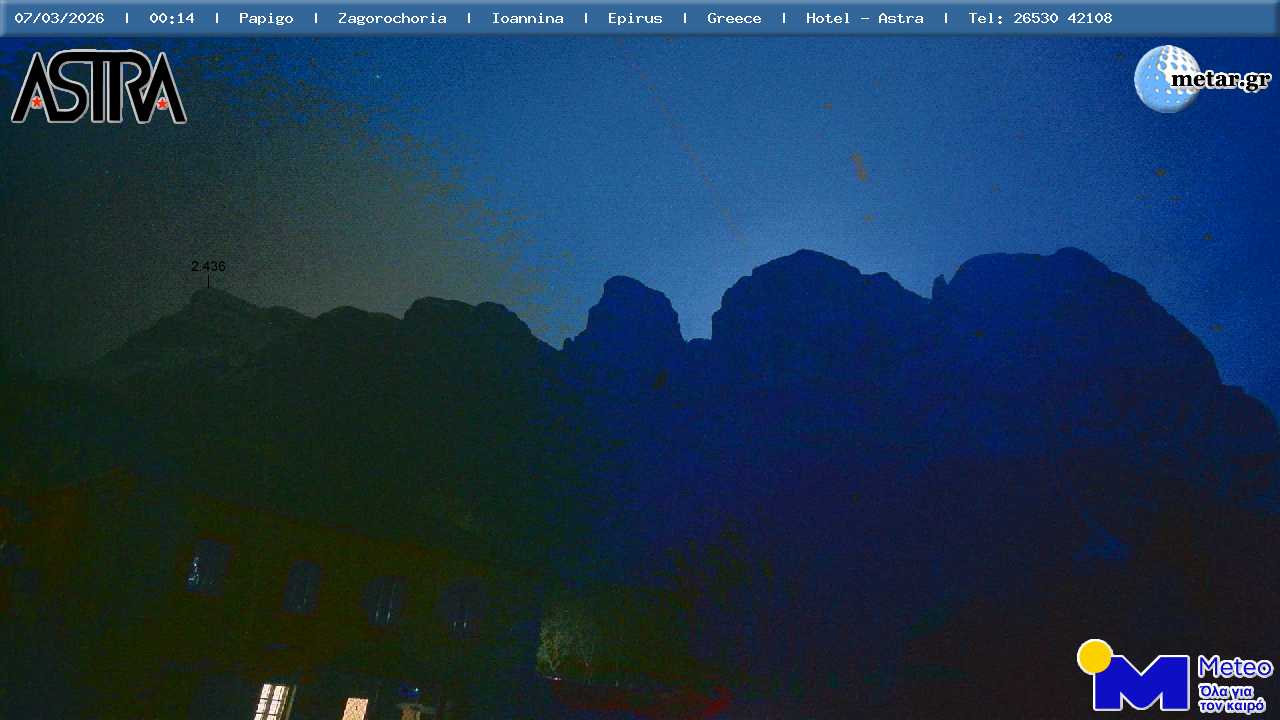Click the 00:14 timestamp in header

pyautogui.click(x=172, y=18)
